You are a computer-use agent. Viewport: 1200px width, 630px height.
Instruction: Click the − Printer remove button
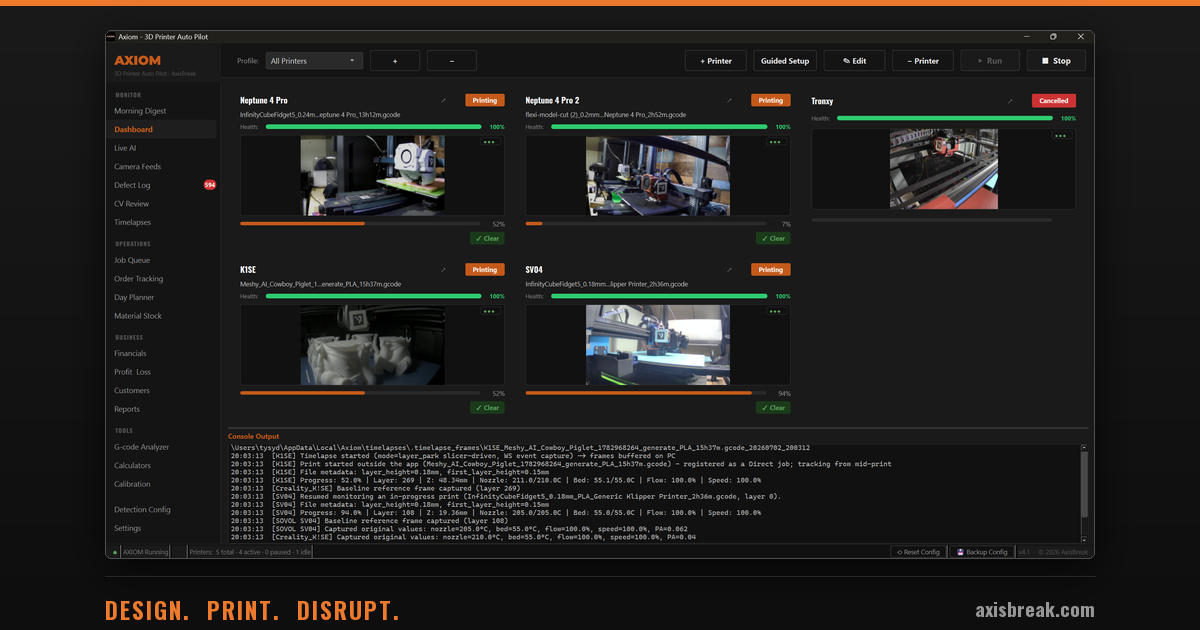coord(923,61)
